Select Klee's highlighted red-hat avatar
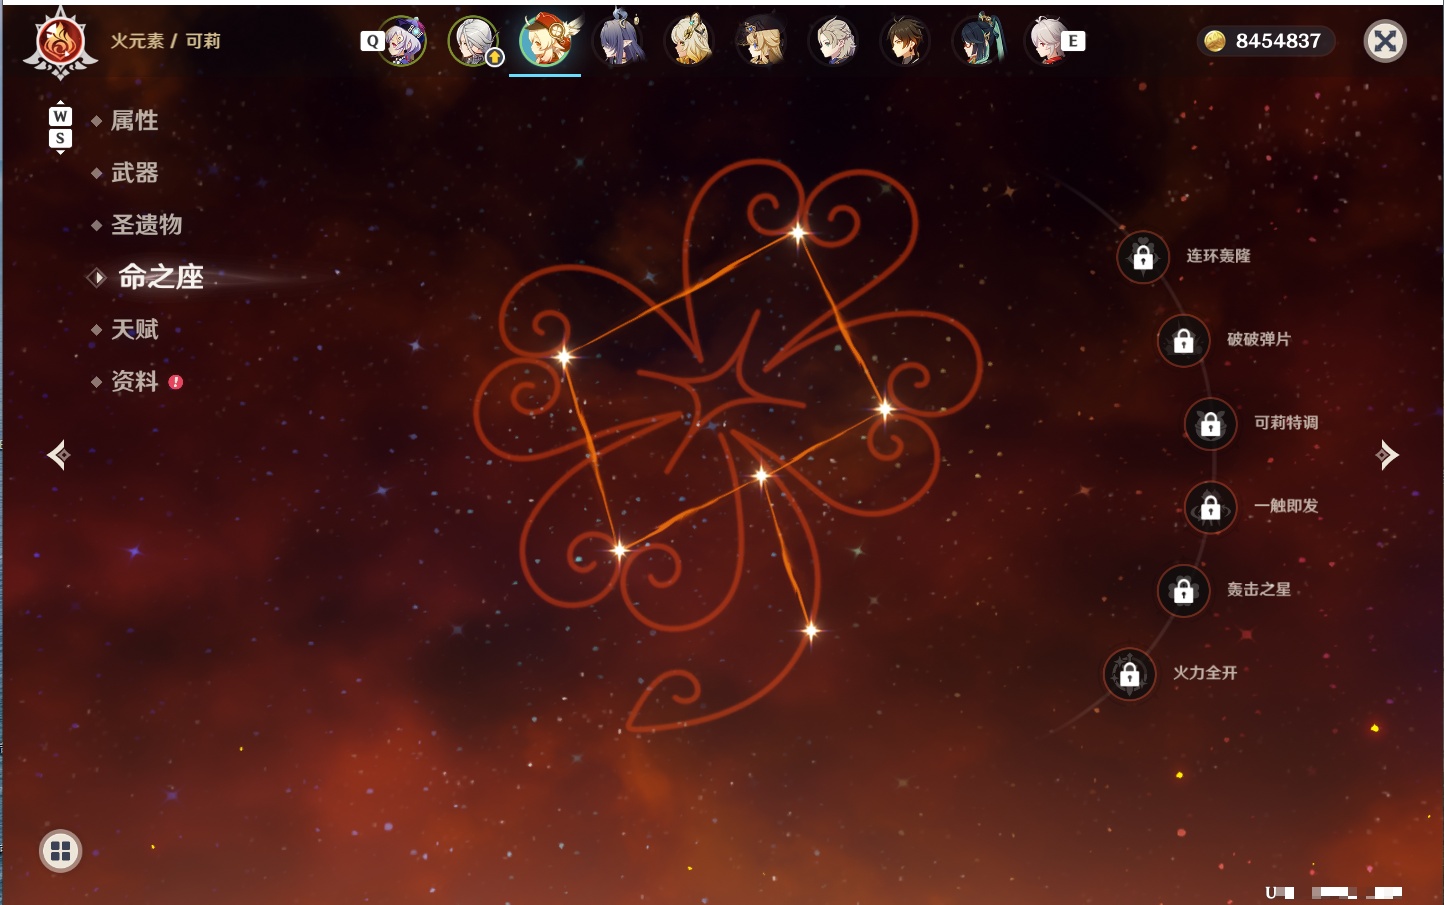The width and height of the screenshot is (1444, 905). 546,41
